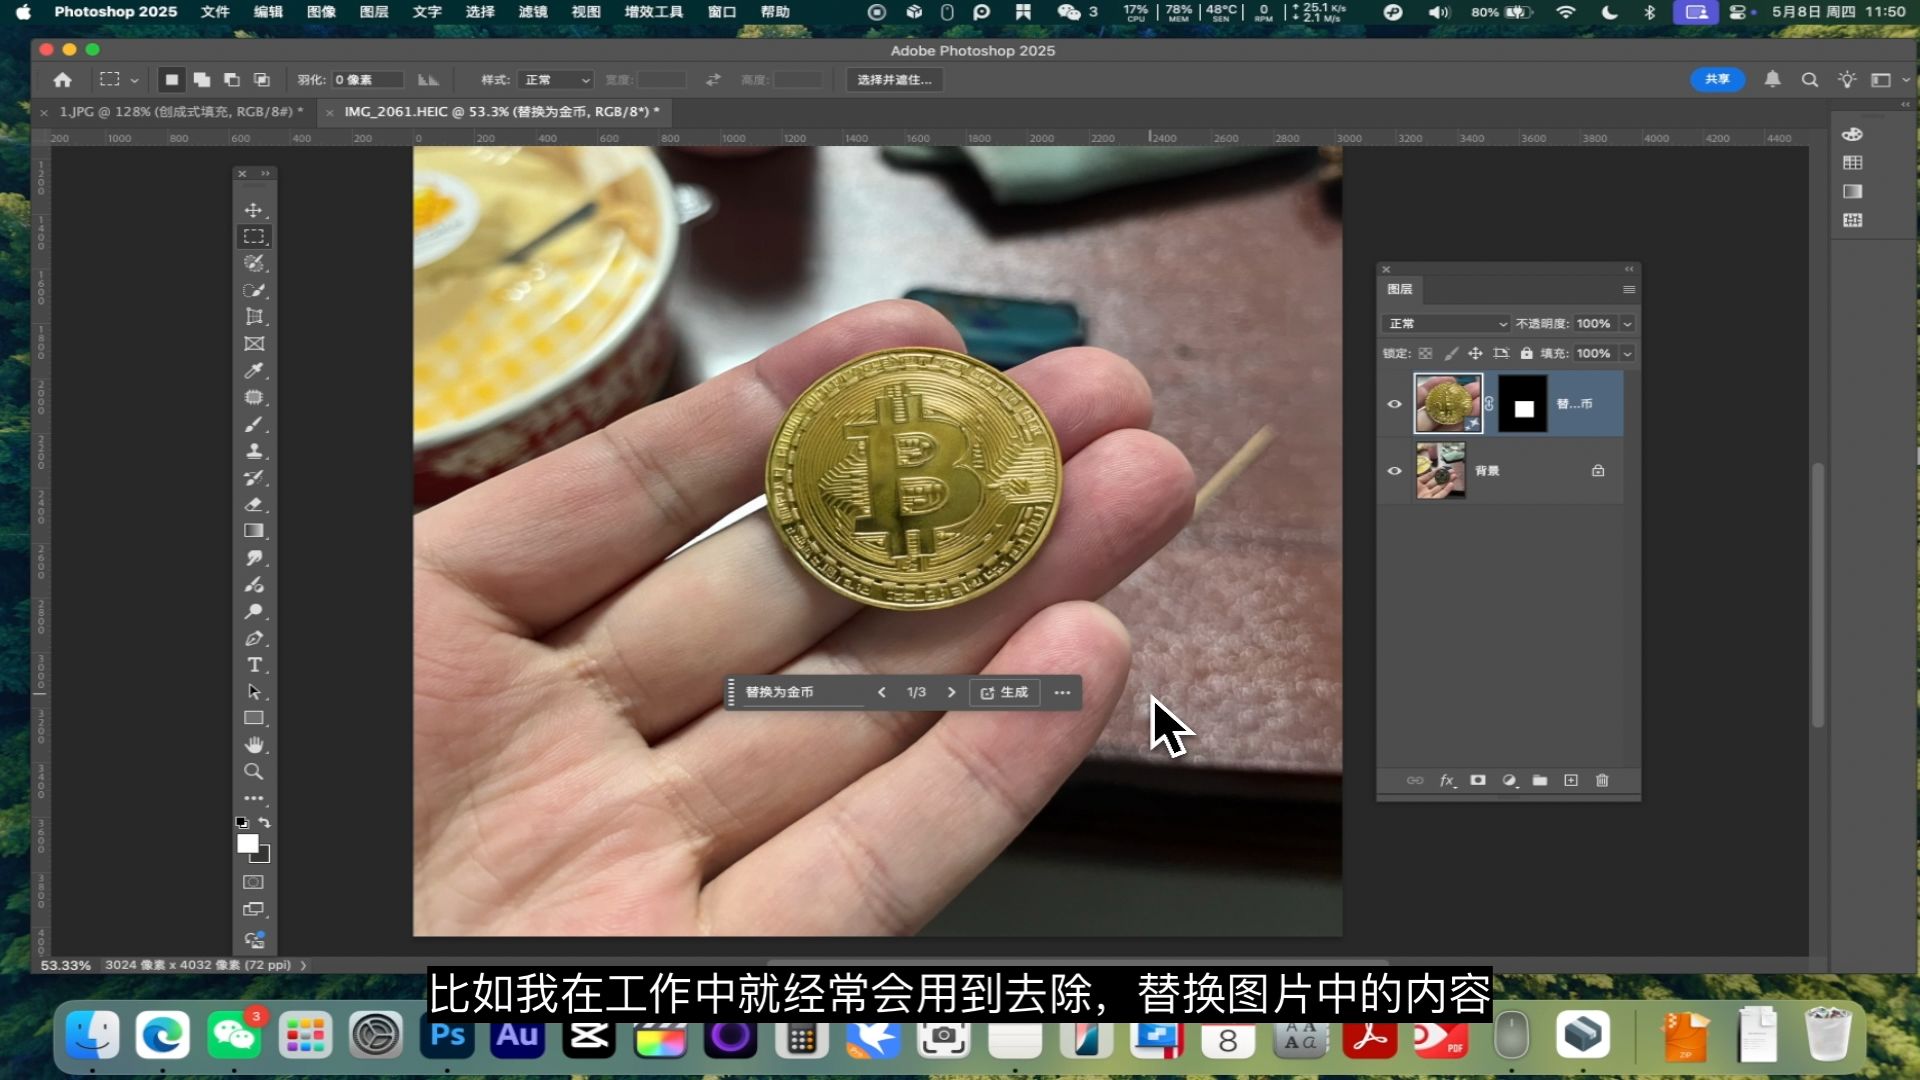Open the 文件 menu
The width and height of the screenshot is (1920, 1080).
point(215,12)
